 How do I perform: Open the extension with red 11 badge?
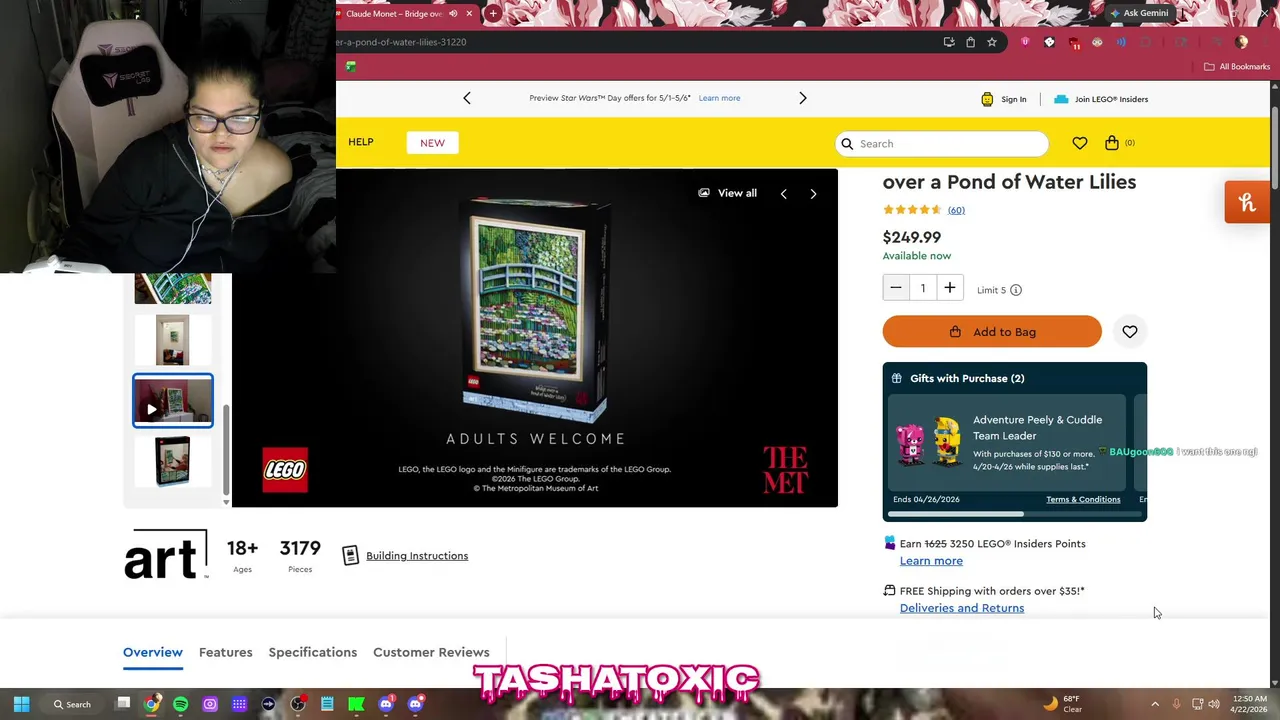[x=1074, y=42]
